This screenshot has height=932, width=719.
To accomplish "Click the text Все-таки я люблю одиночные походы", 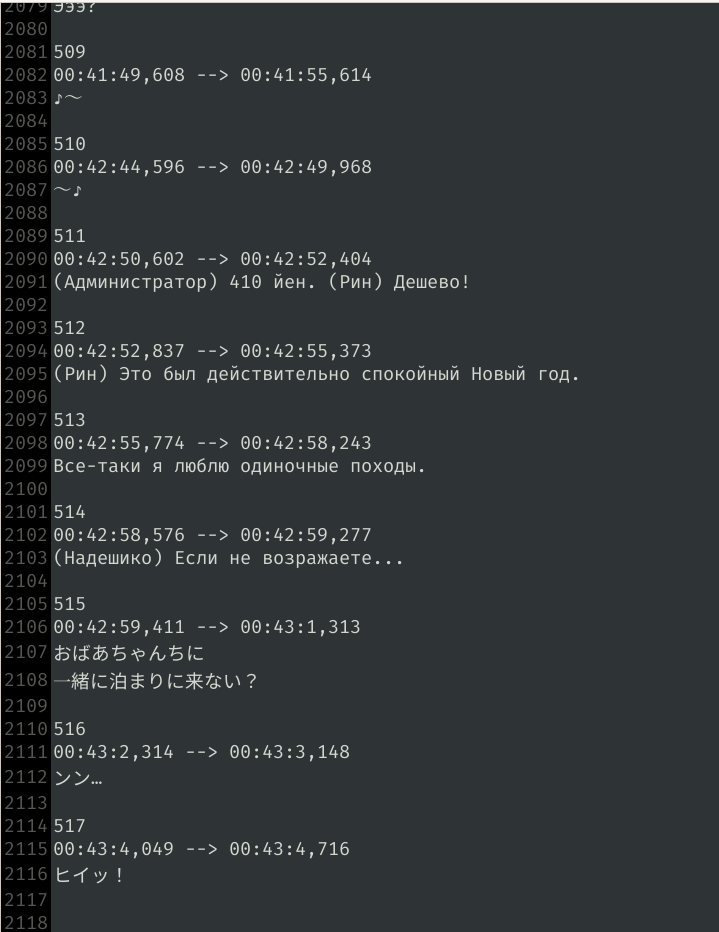I will [239, 467].
